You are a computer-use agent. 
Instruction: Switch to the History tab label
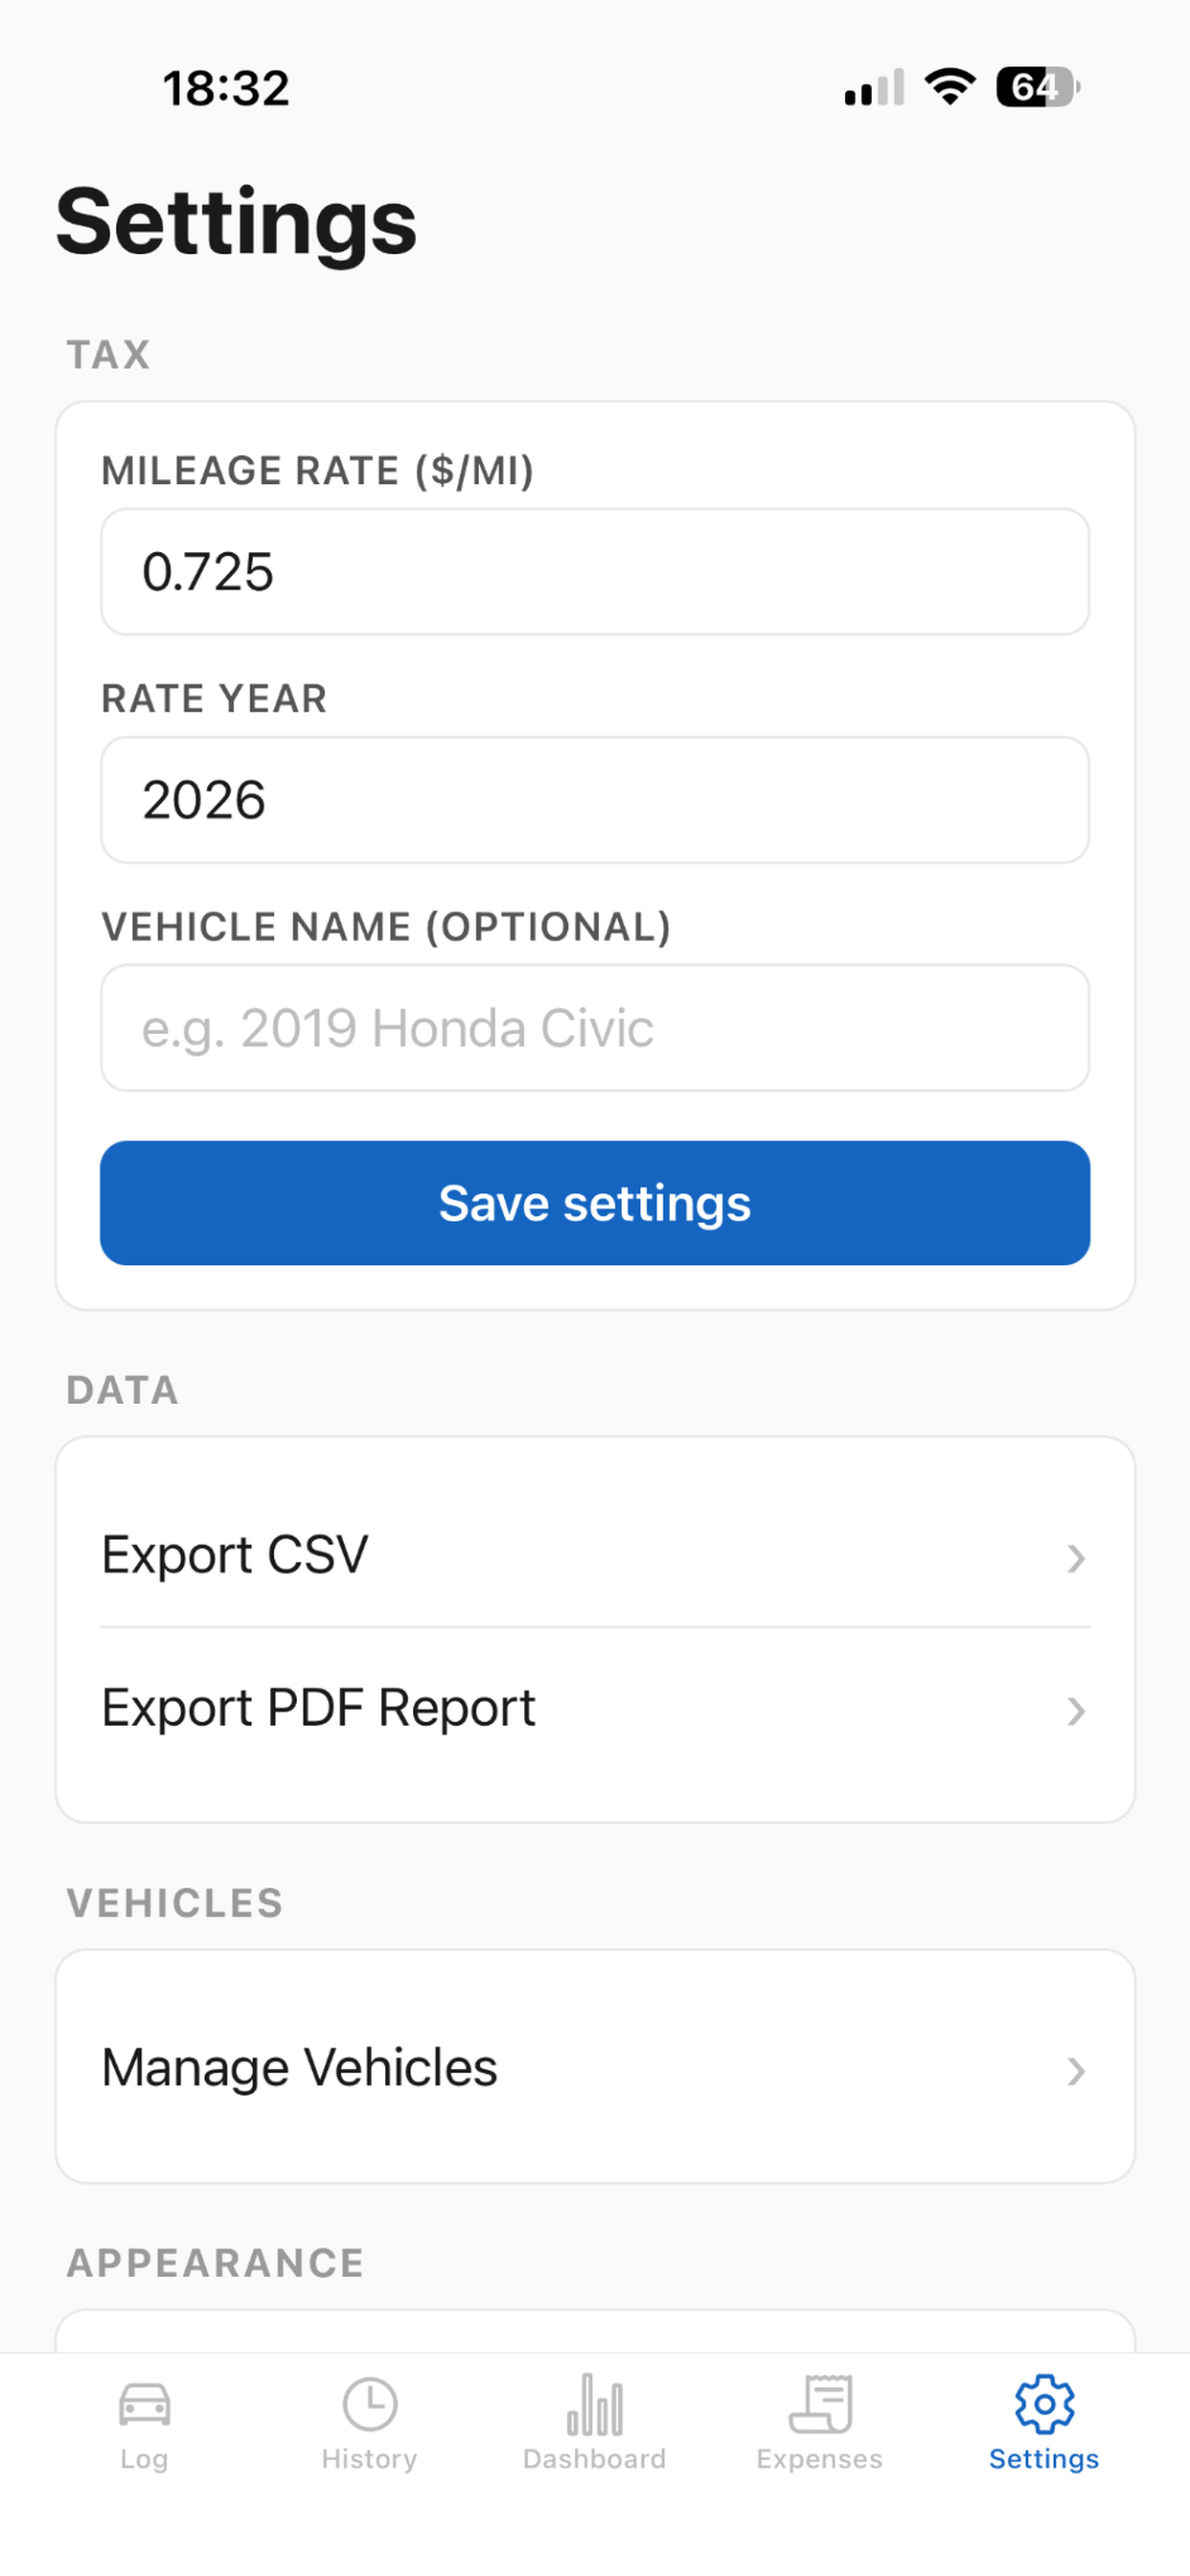369,2459
